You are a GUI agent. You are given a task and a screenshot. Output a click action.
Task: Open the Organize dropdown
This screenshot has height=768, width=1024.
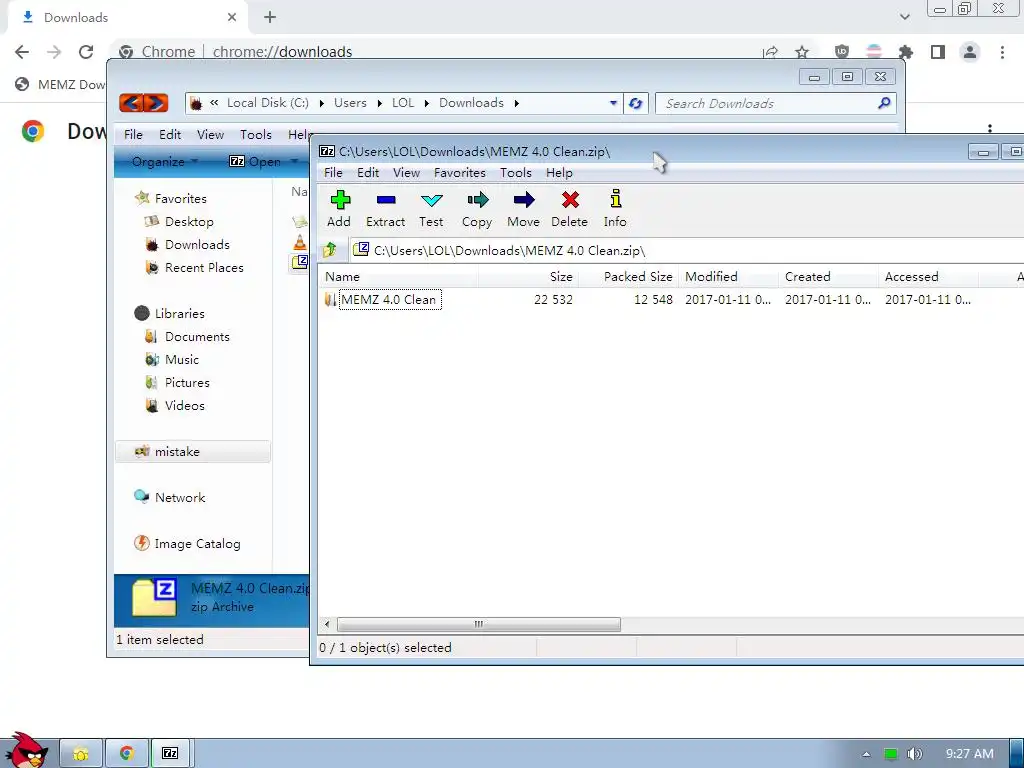coord(165,161)
